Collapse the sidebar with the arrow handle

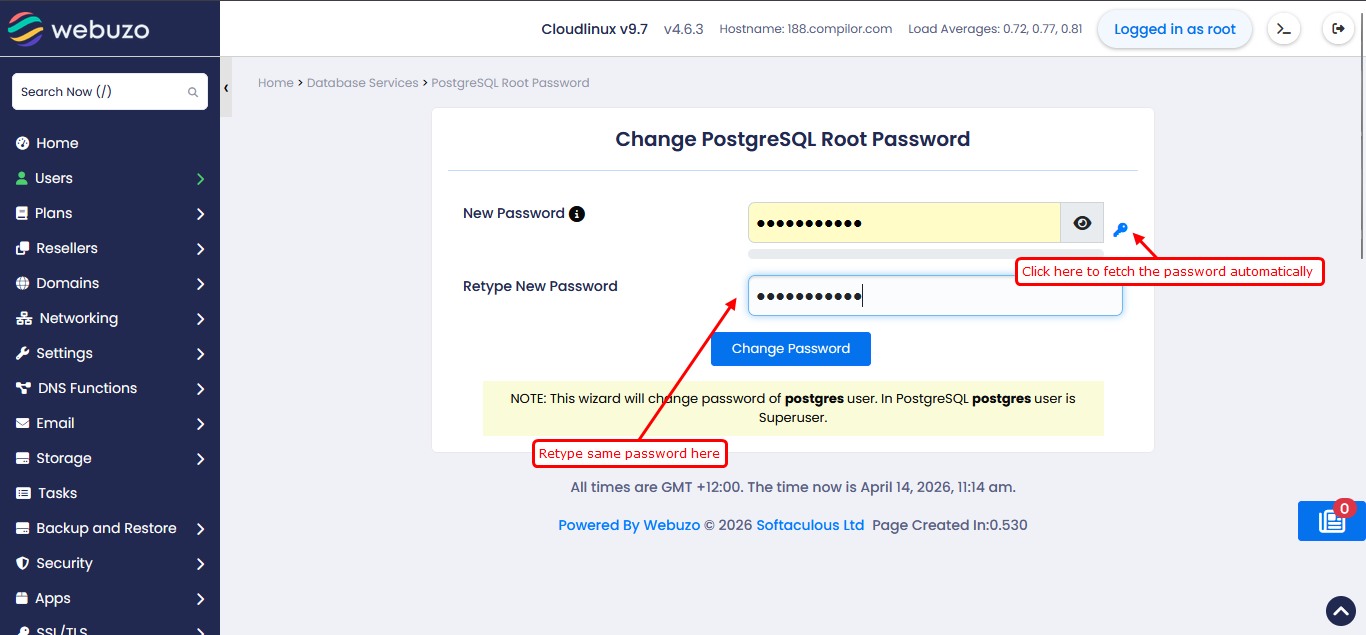[x=226, y=88]
